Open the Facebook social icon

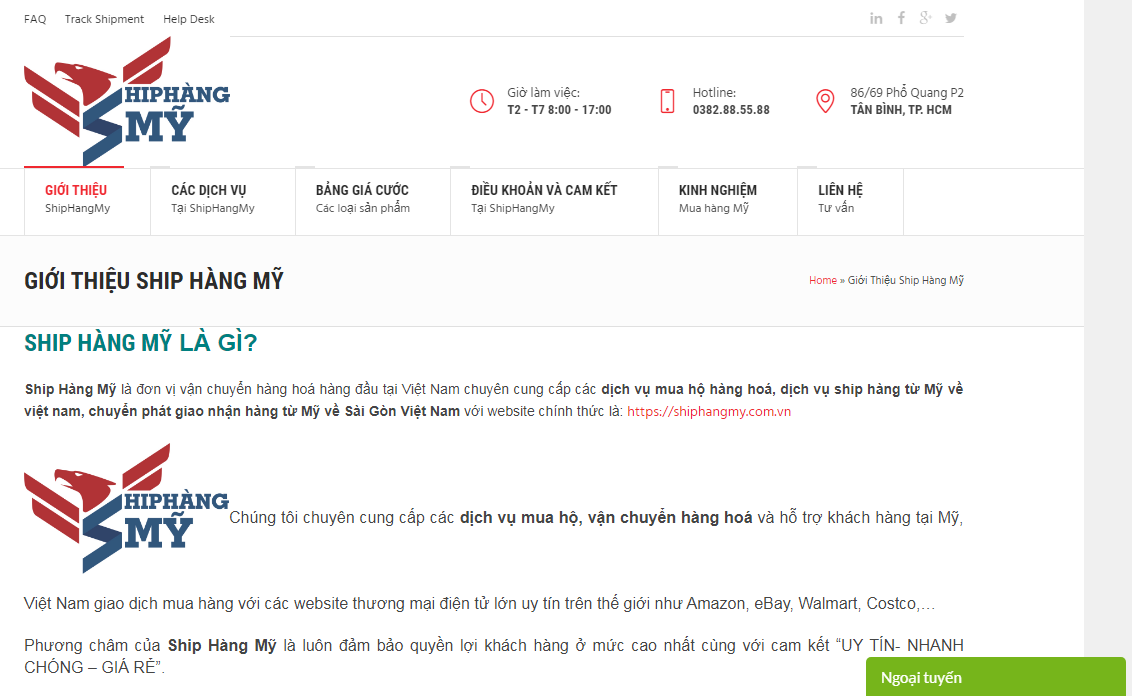coord(901,18)
